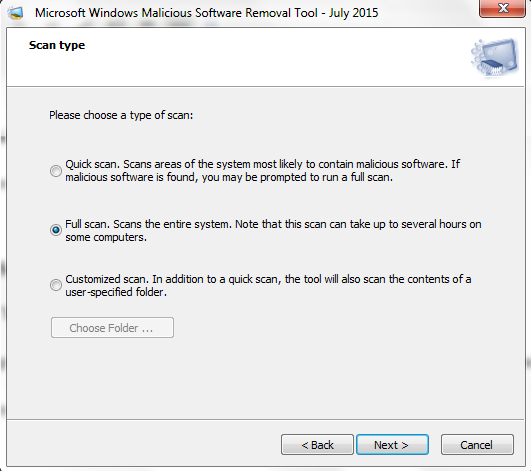531x471 pixels.
Task: Go back with the Back button
Action: (317, 445)
